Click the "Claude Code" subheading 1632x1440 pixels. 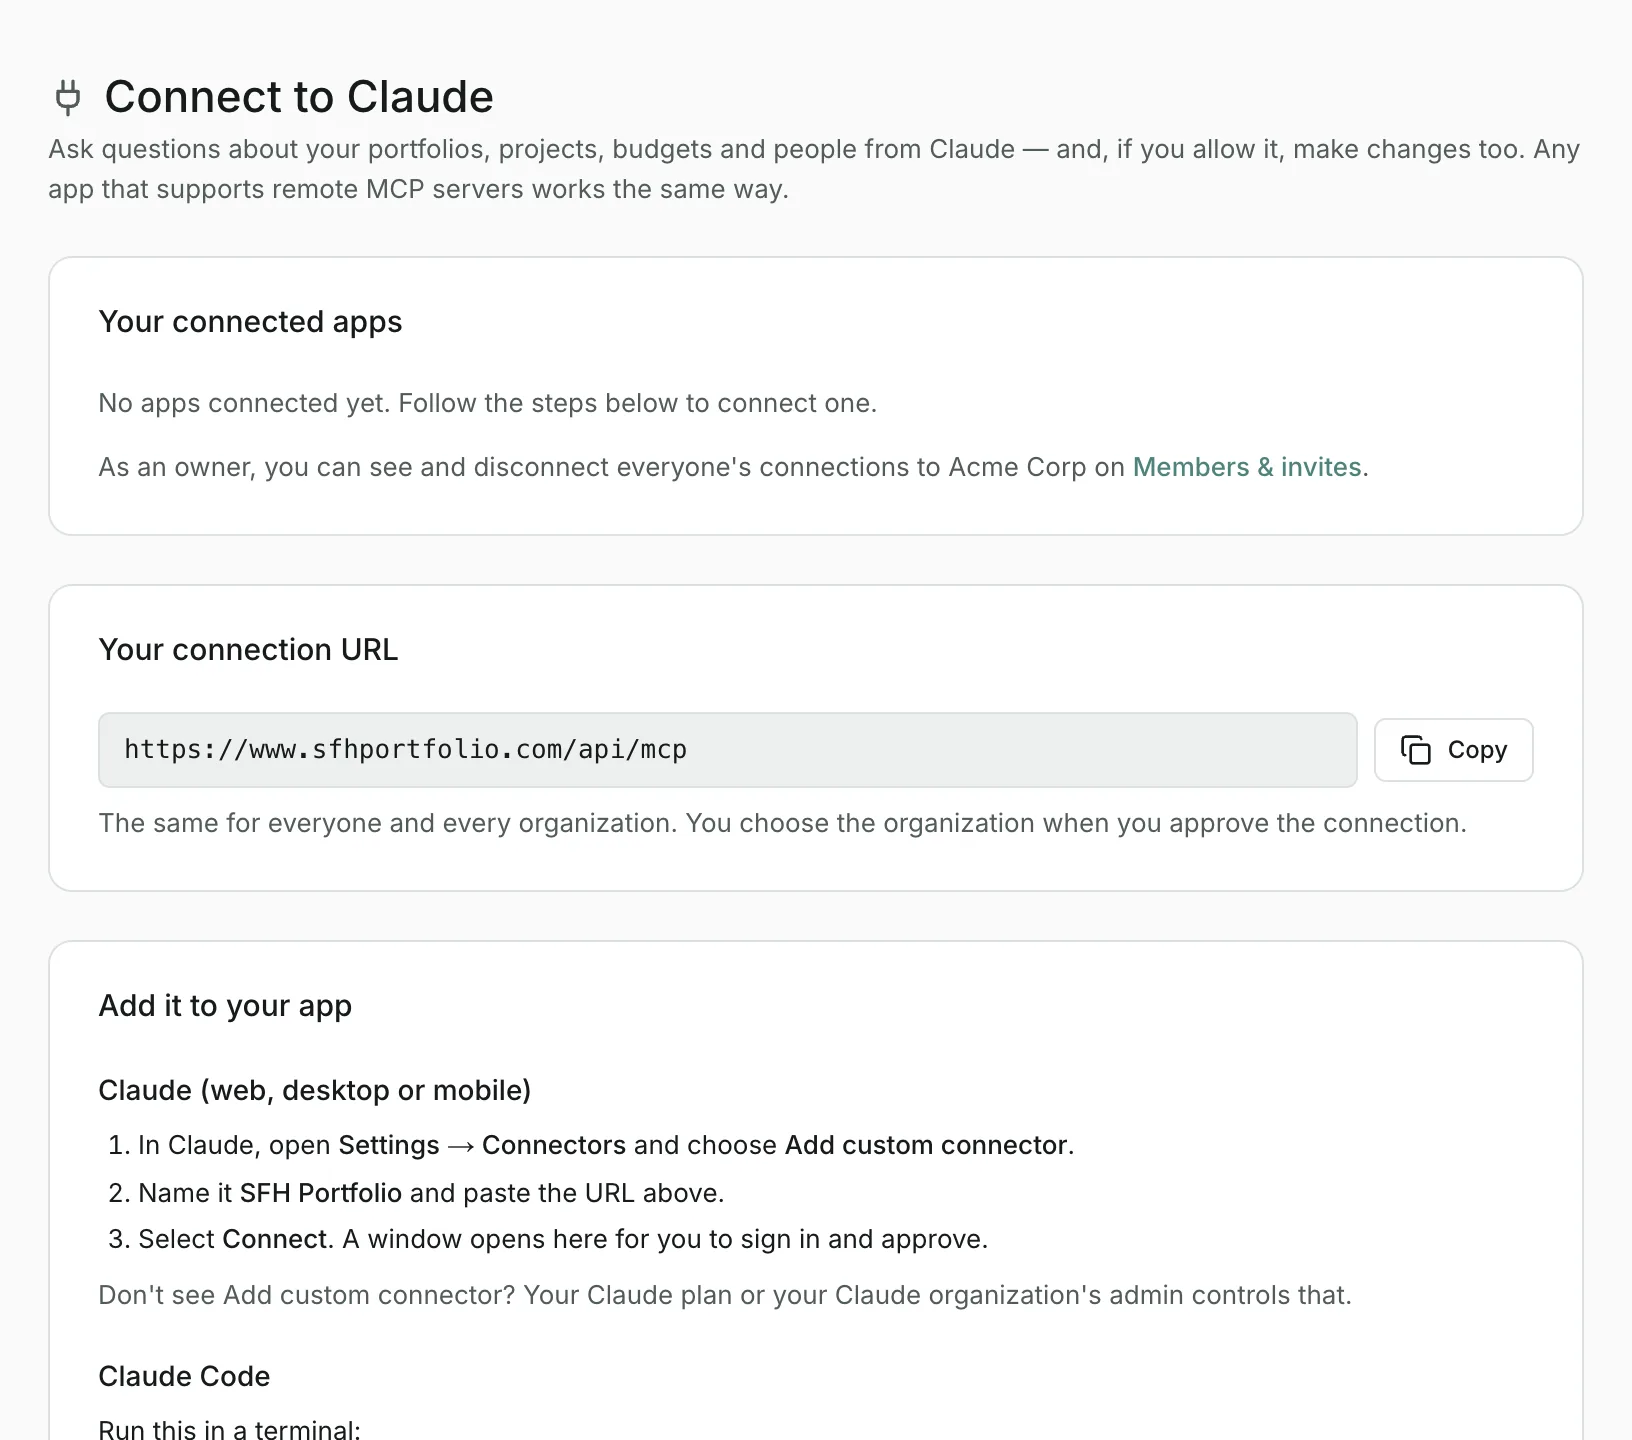tap(184, 1376)
